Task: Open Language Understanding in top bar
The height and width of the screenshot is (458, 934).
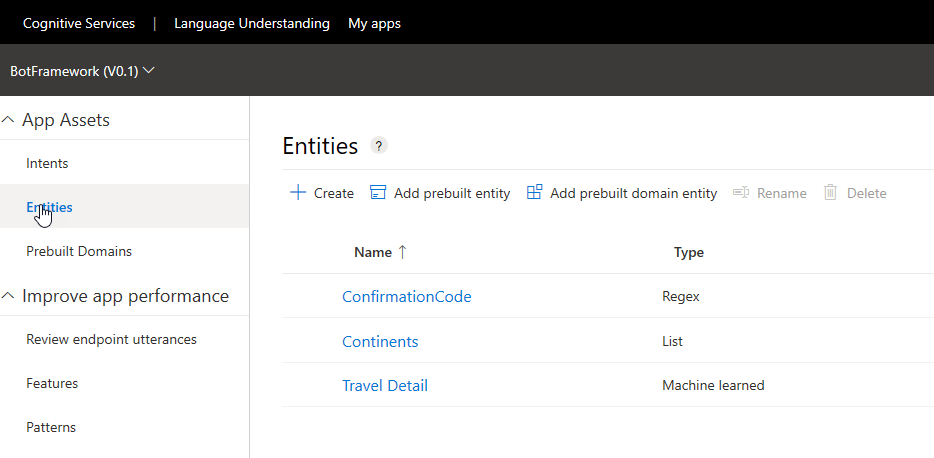Action: [x=252, y=23]
